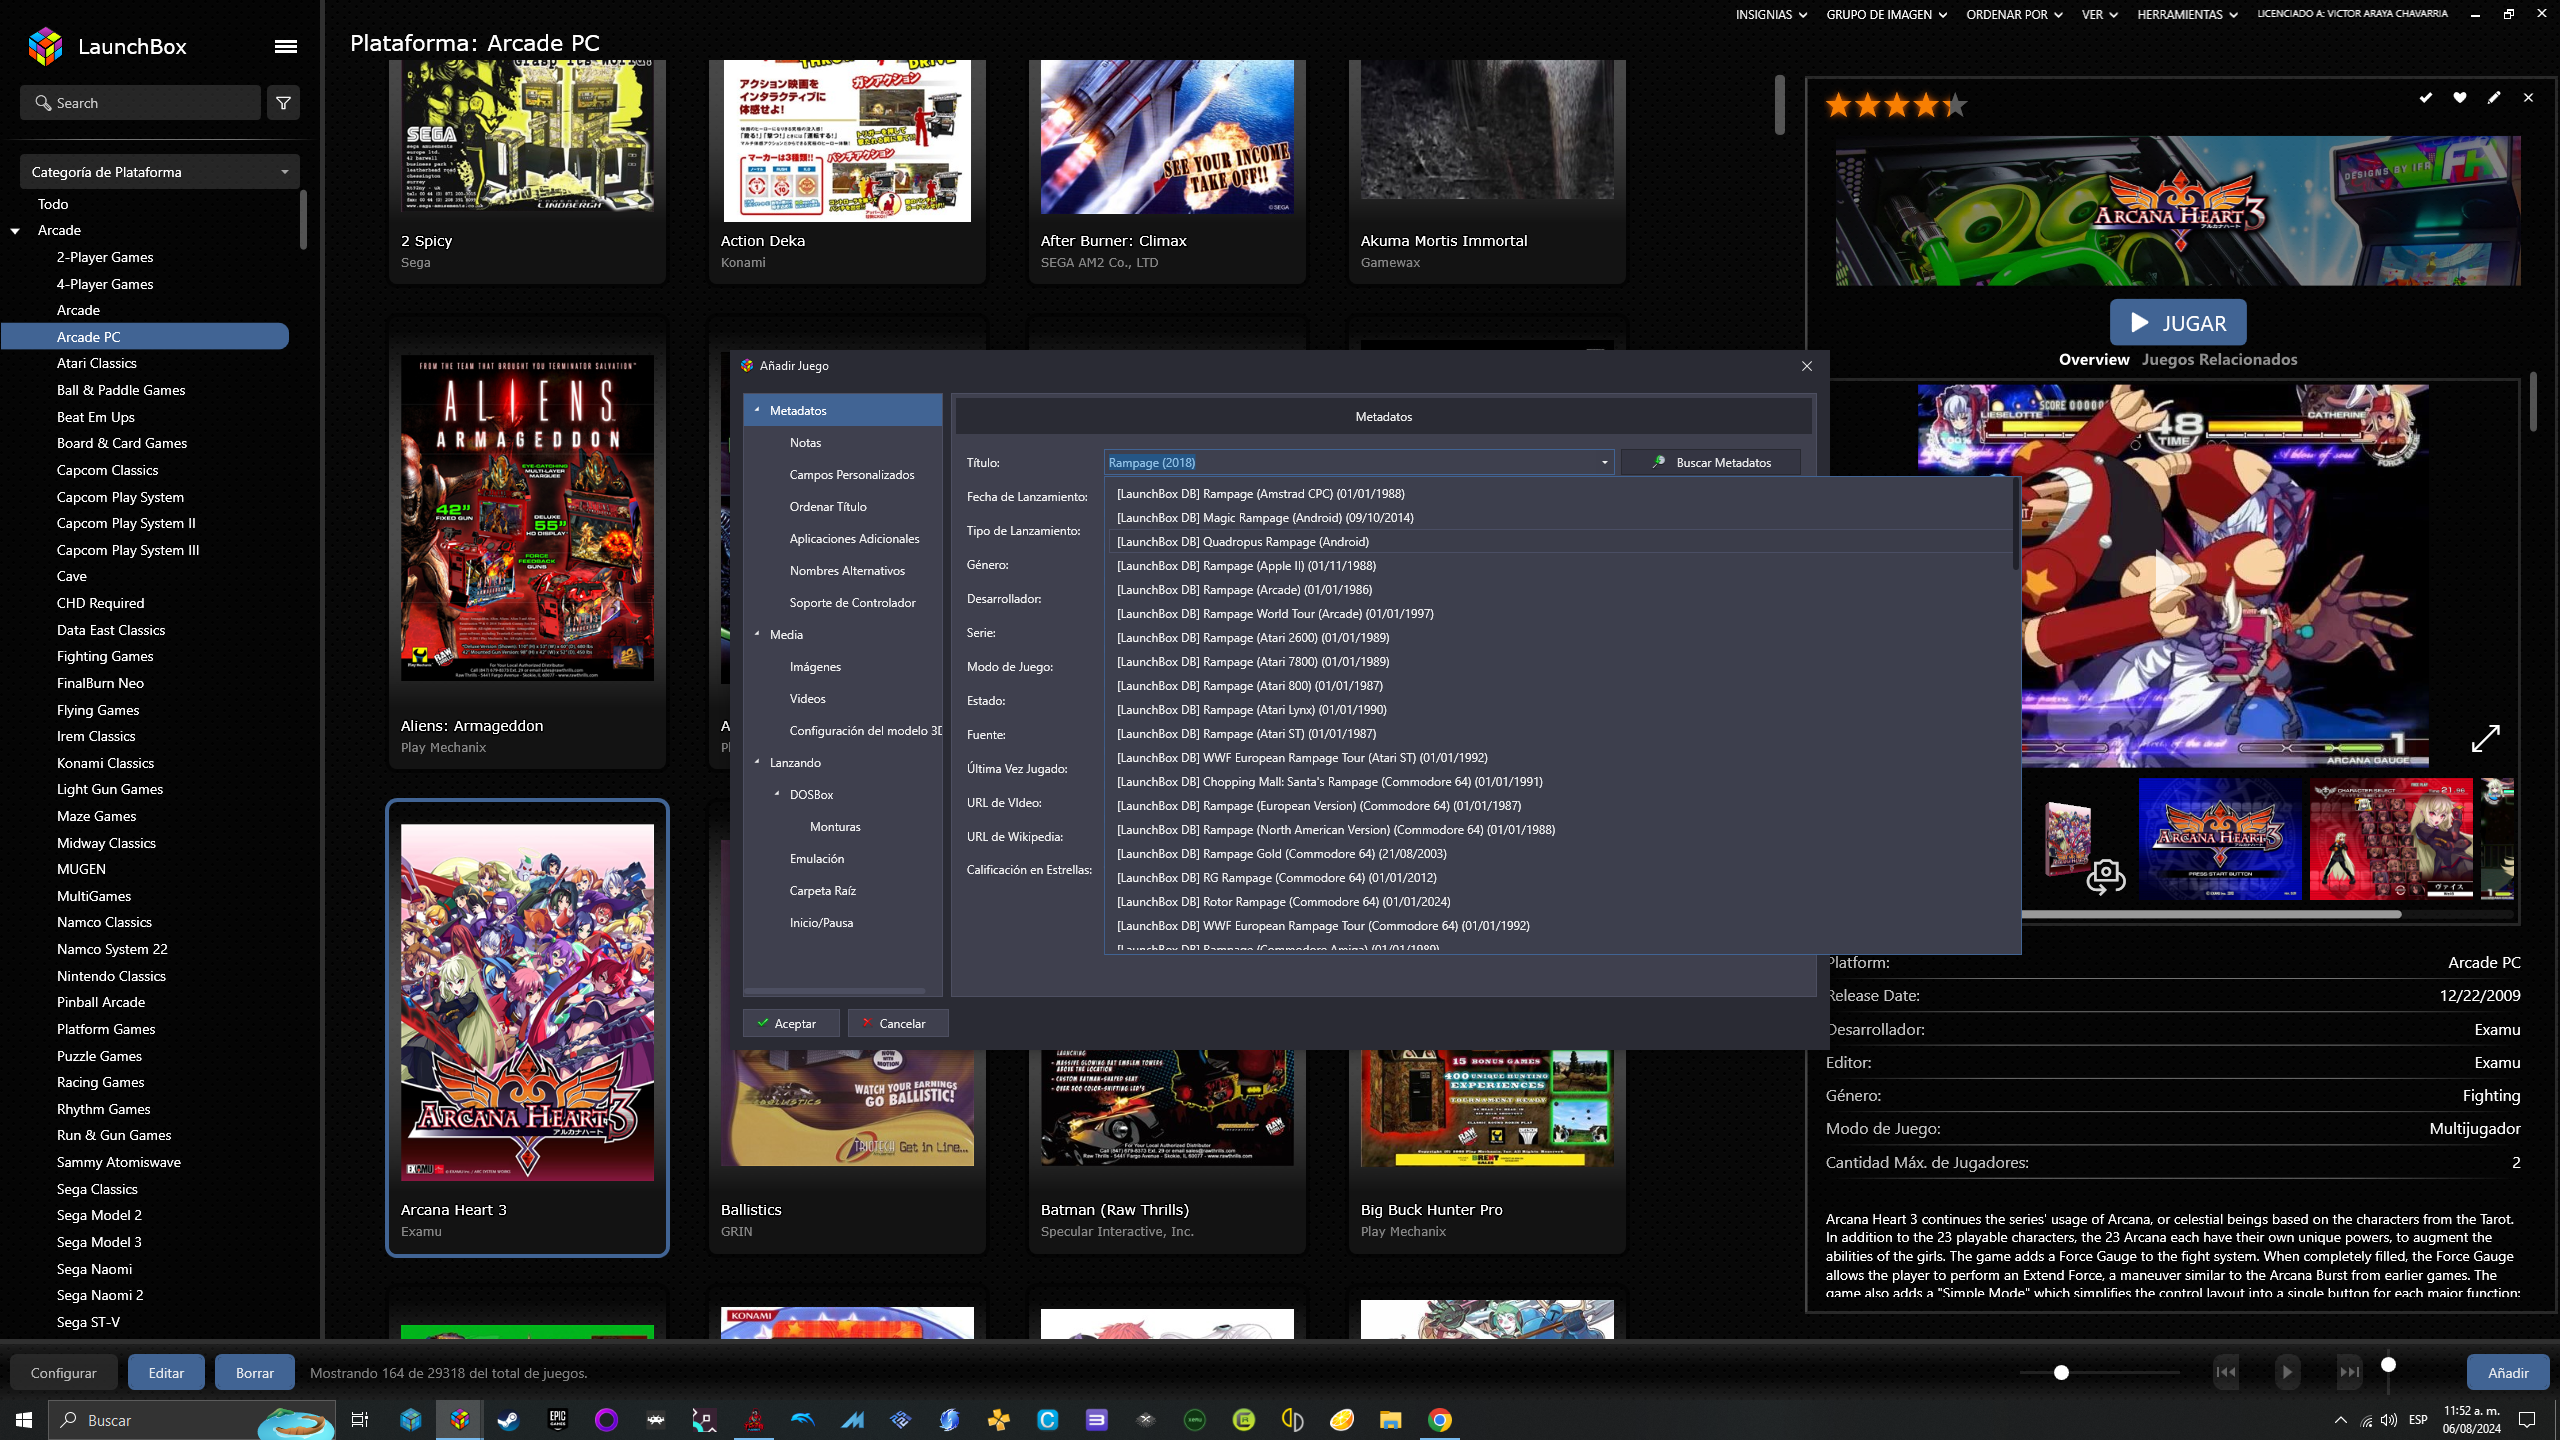Viewport: 2560px width, 1440px height.
Task: Open Task View on taskbar
Action: tap(360, 1420)
